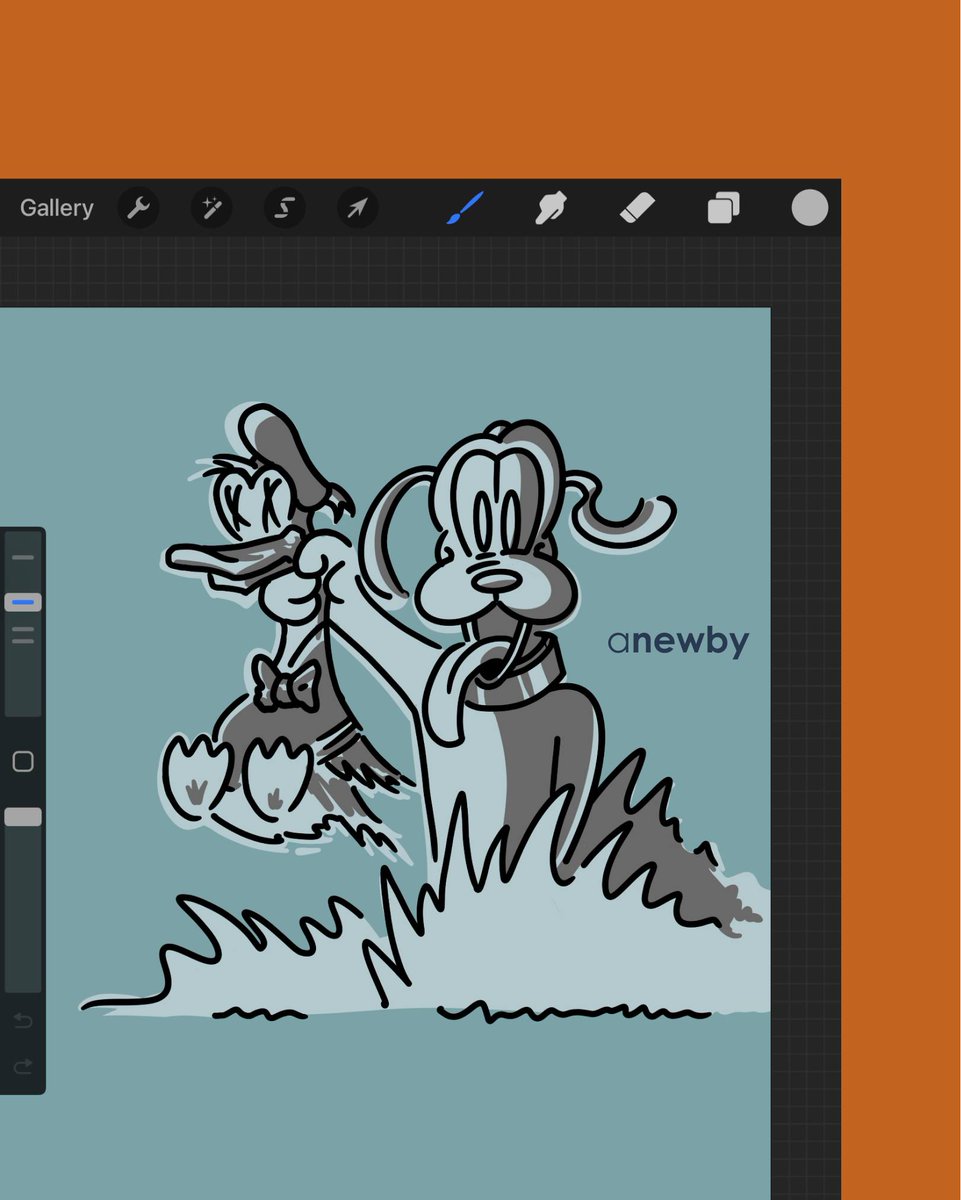Select the Eraser tool
This screenshot has width=961, height=1200.
point(637,208)
